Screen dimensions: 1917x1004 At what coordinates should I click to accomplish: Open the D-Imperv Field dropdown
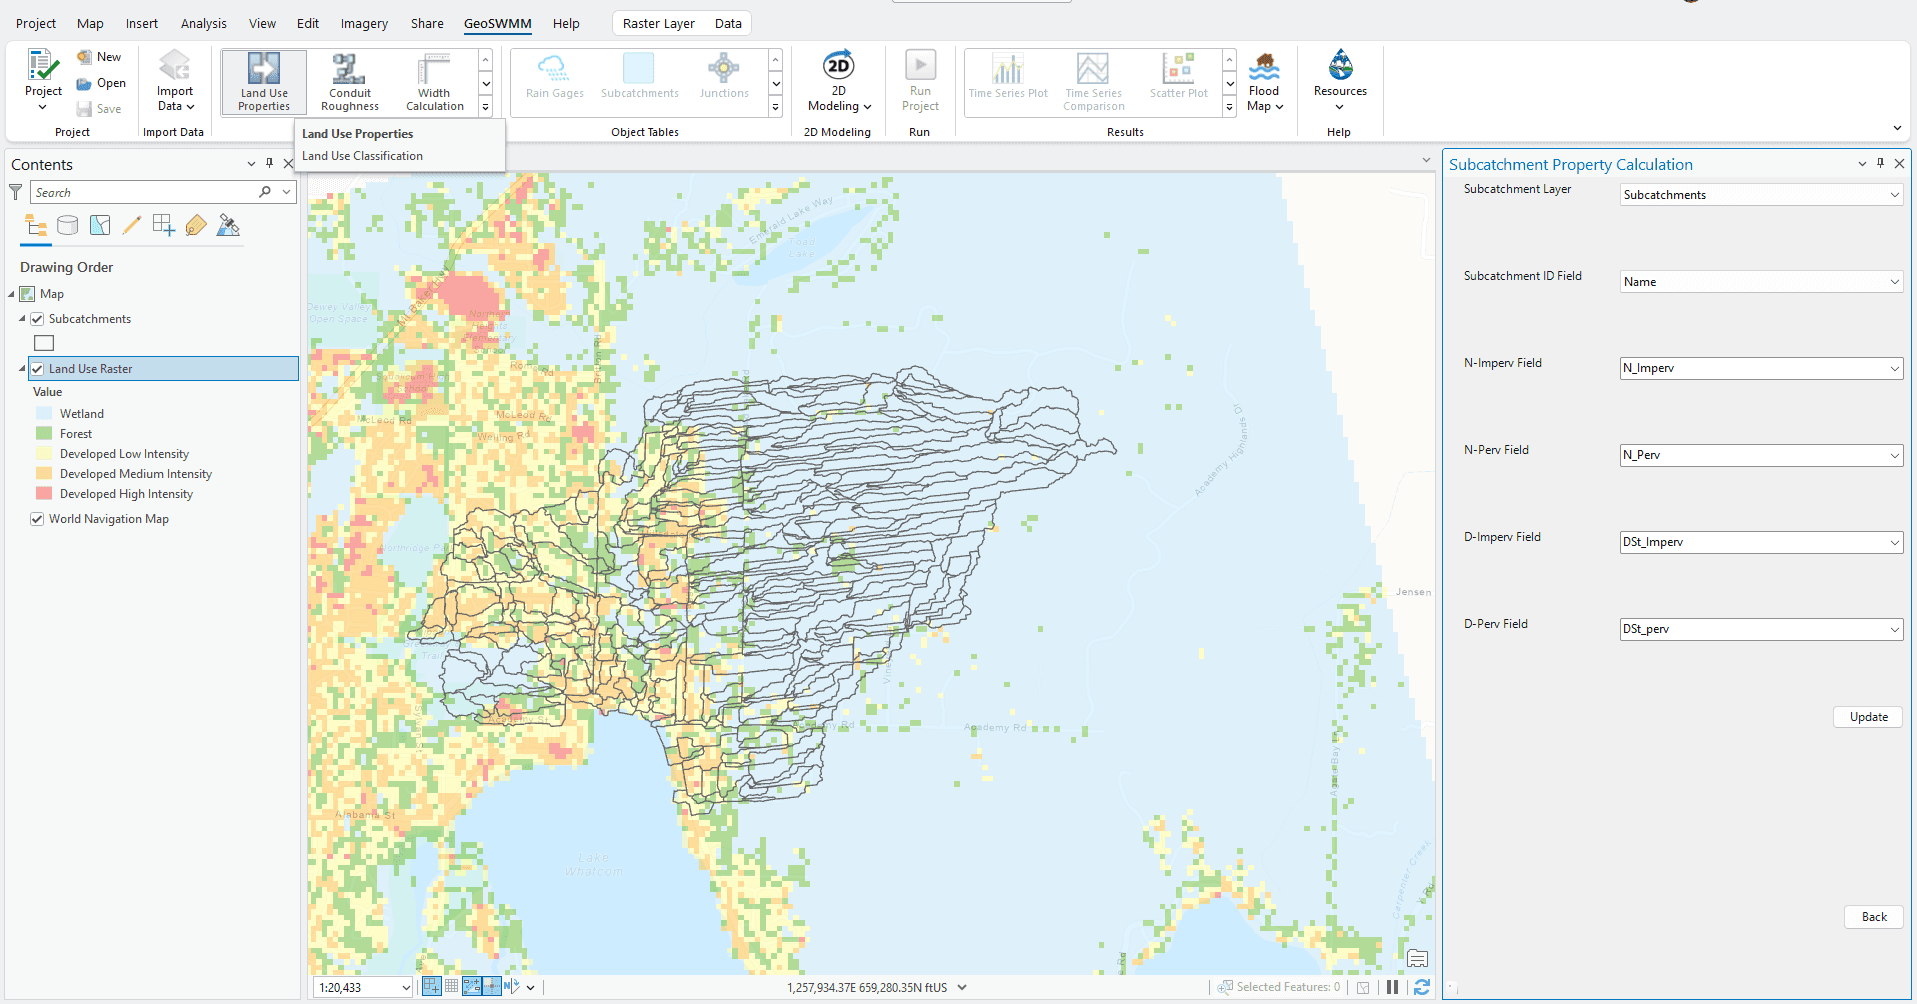coord(1761,543)
